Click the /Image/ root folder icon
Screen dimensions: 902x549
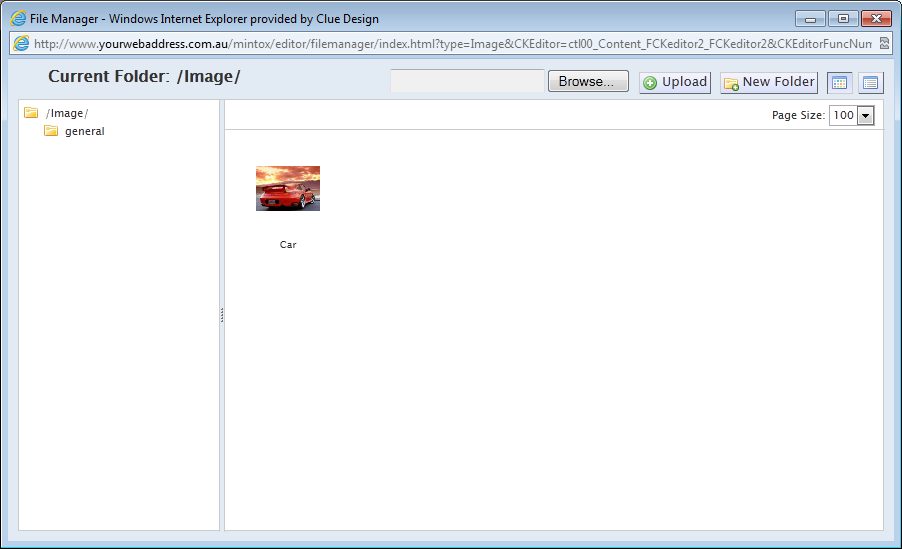(31, 113)
